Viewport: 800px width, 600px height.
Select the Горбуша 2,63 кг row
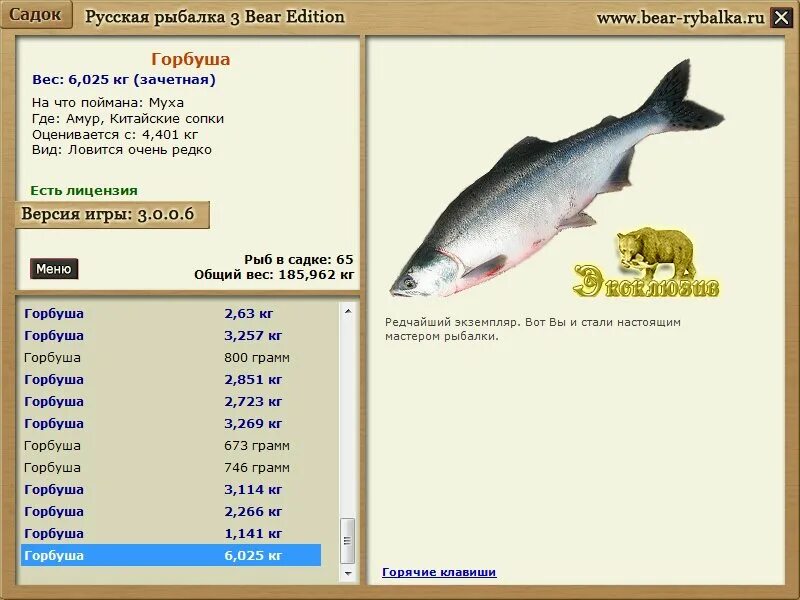(x=171, y=313)
